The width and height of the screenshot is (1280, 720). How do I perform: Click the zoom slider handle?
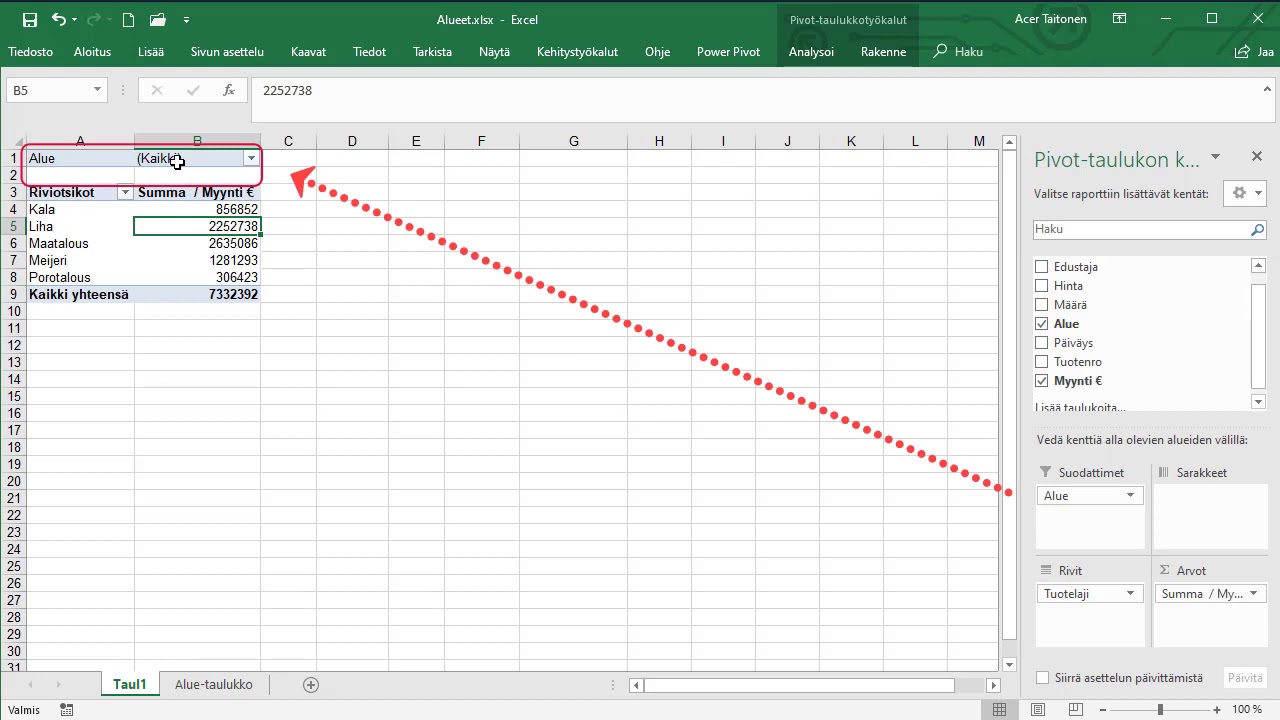(1160, 710)
